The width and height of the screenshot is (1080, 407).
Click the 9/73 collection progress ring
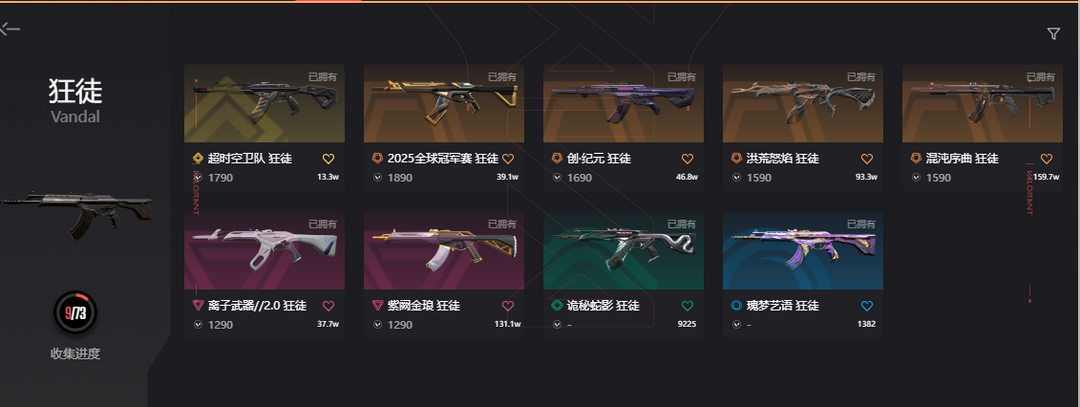[76, 313]
